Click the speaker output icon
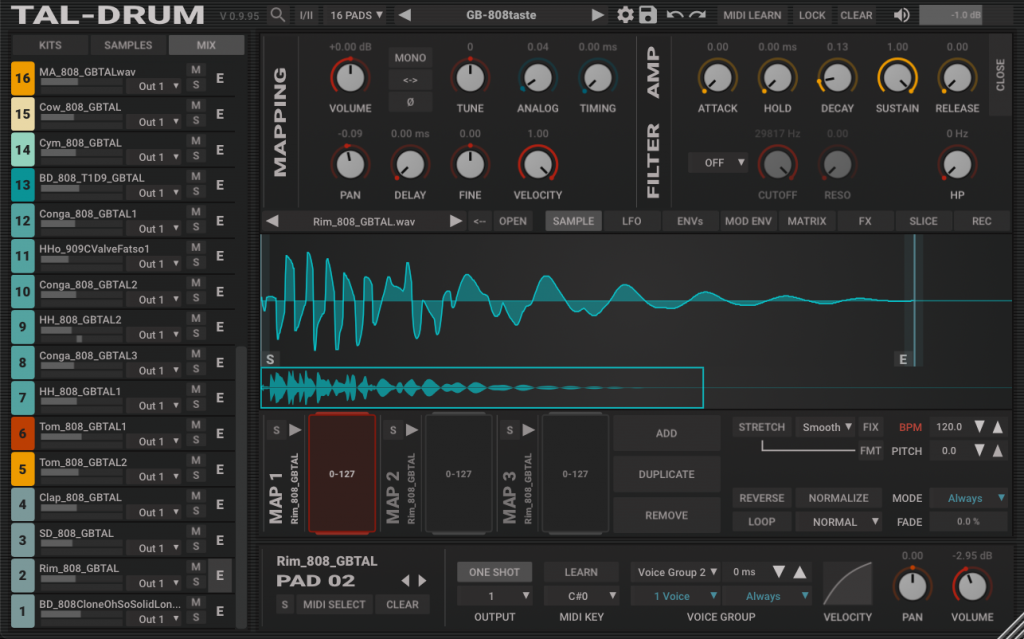Image resolution: width=1024 pixels, height=639 pixels. point(901,15)
